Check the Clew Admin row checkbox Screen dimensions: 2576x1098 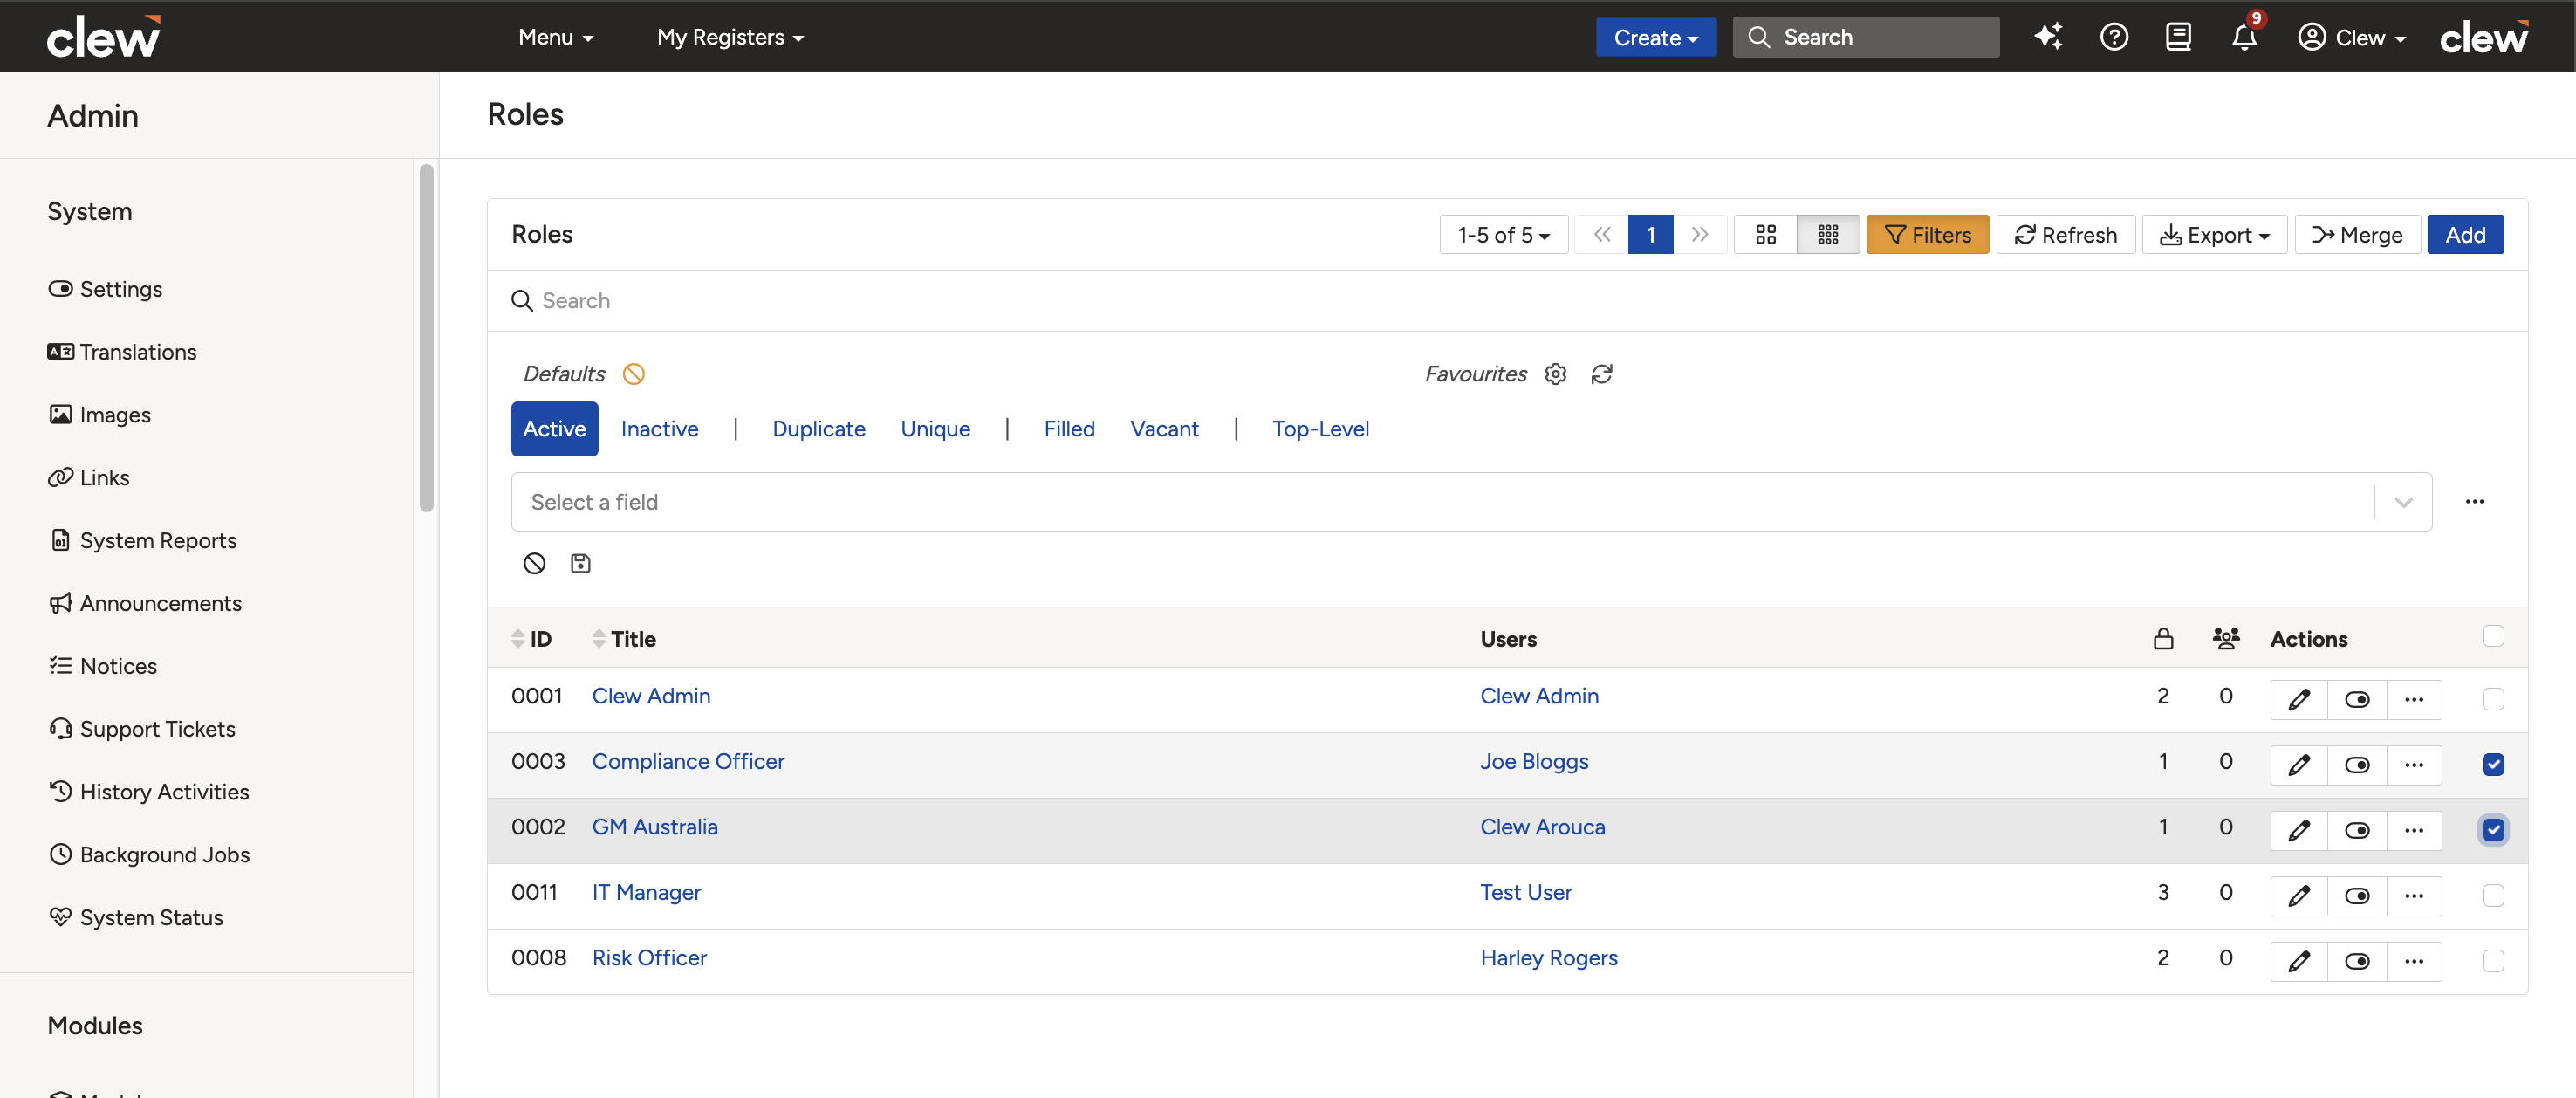2492,699
